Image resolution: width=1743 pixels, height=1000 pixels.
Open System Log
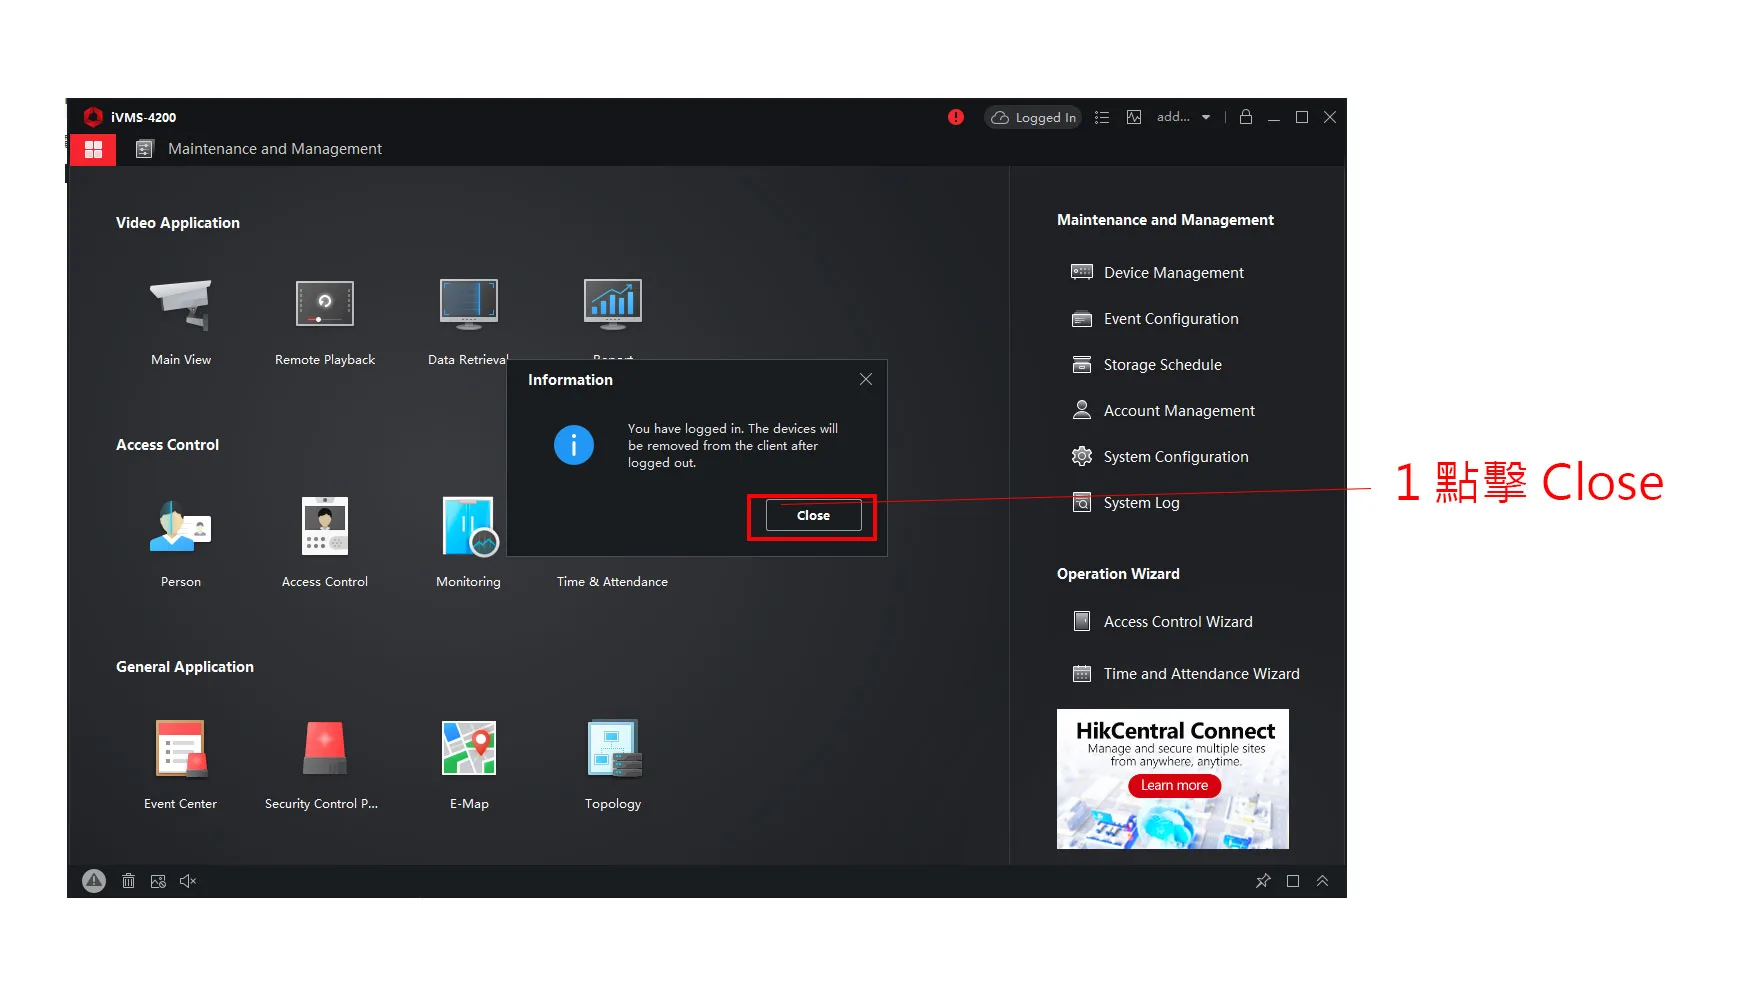tap(1125, 502)
